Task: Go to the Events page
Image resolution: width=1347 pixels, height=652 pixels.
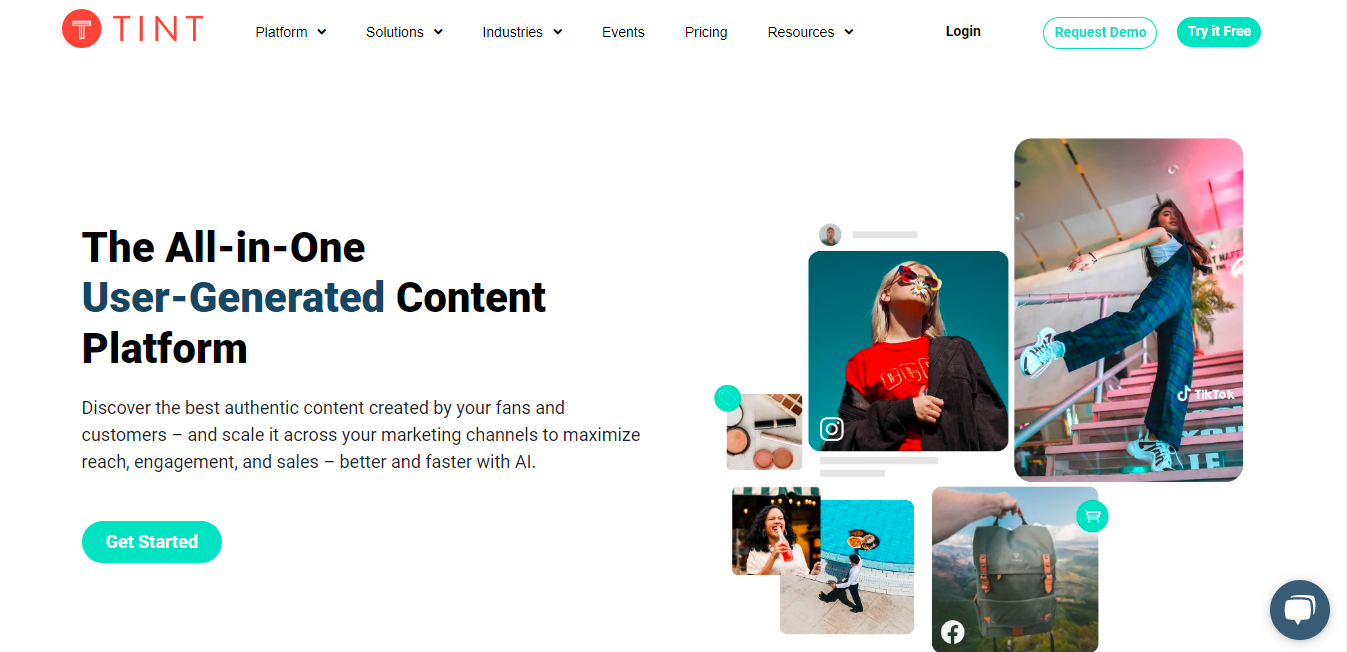Action: point(623,32)
